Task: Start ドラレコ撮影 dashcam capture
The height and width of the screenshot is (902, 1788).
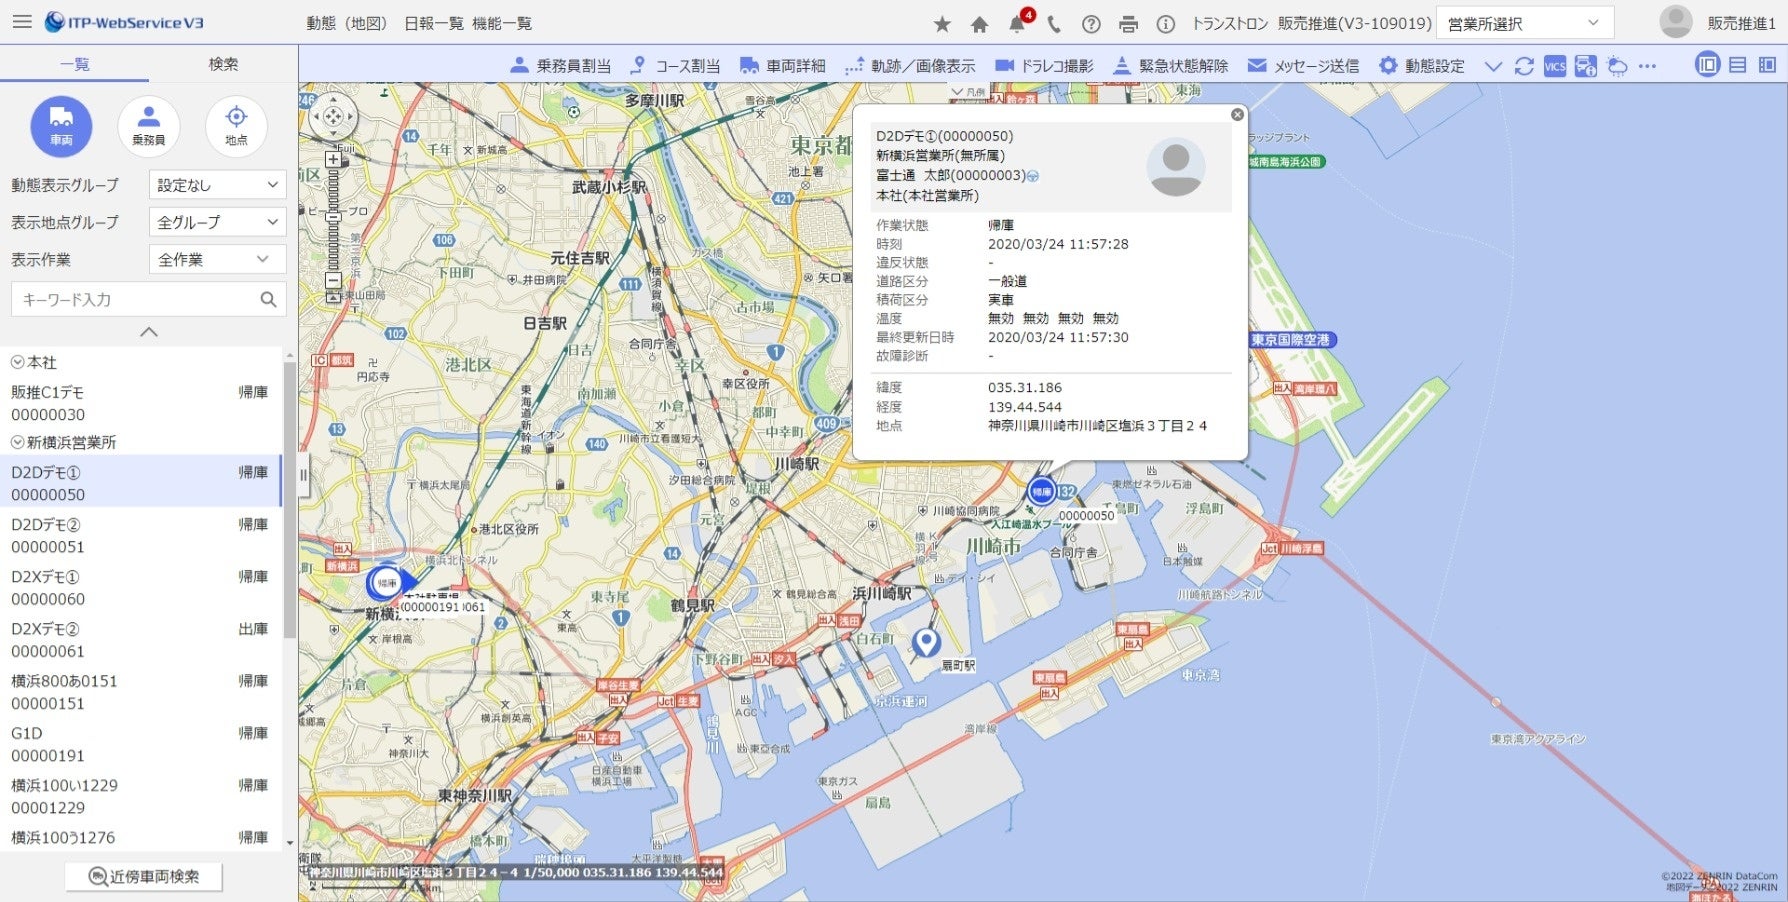Action: pyautogui.click(x=1043, y=65)
